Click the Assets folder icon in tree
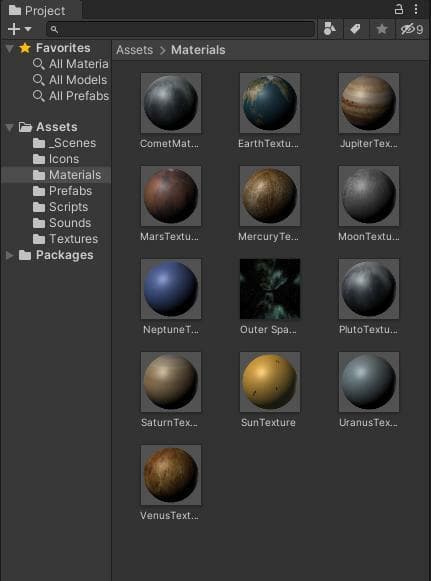The image size is (431, 581). 25,127
